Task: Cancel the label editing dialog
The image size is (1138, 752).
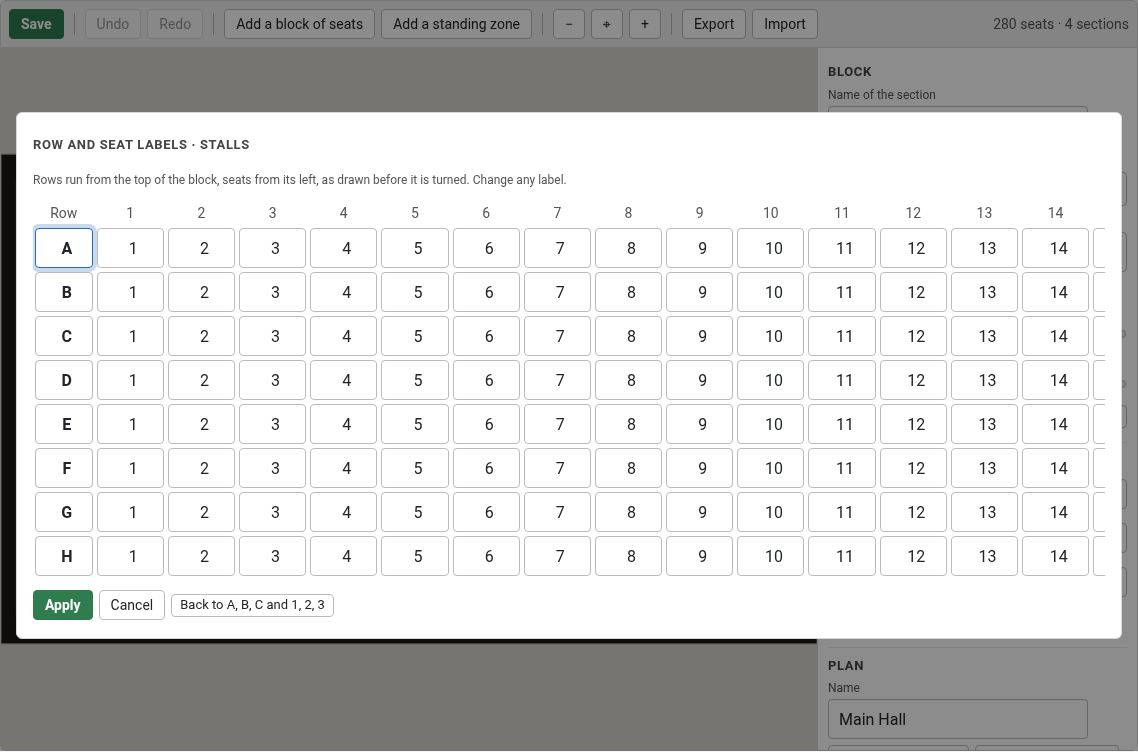Action: [x=131, y=605]
